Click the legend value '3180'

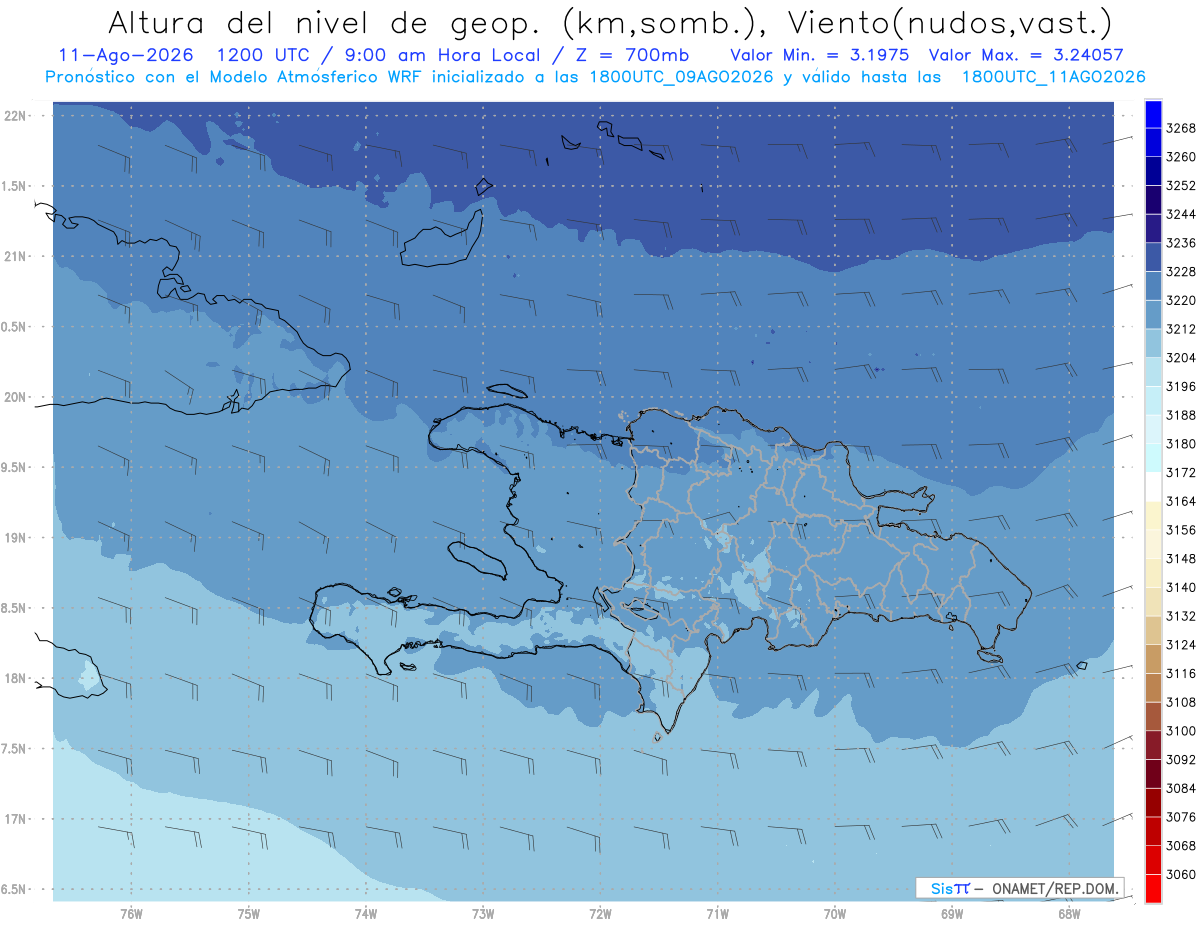1181,444
